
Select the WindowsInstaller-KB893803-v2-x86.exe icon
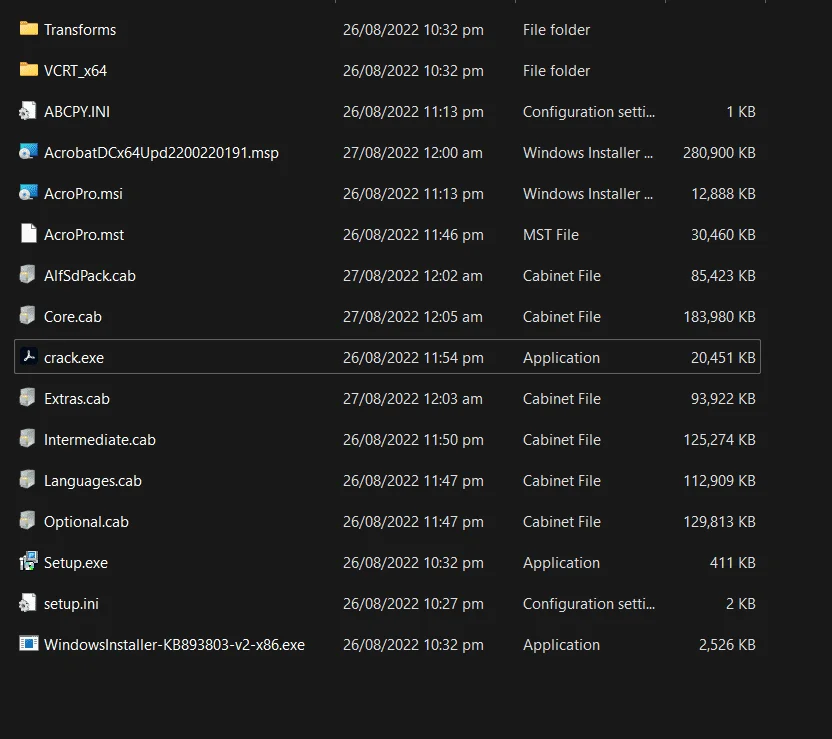click(x=29, y=644)
